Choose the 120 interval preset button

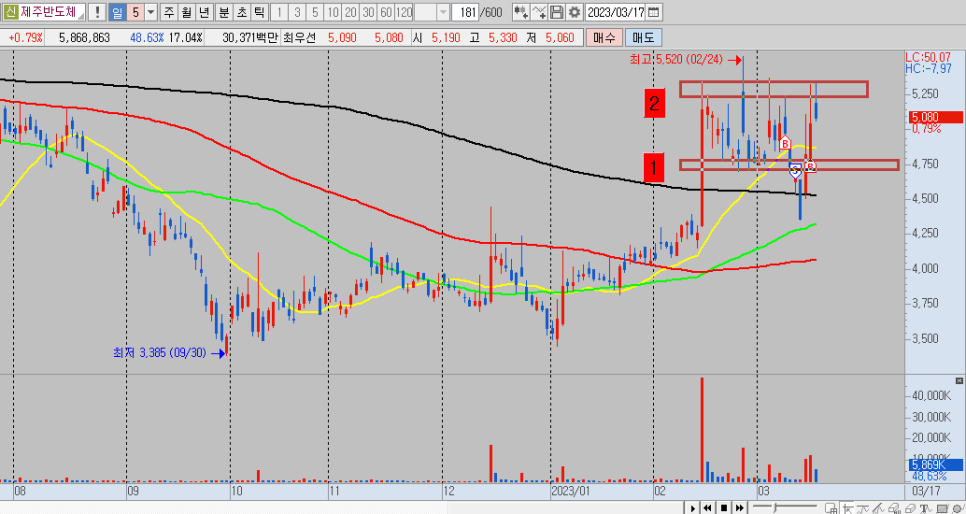tap(404, 12)
